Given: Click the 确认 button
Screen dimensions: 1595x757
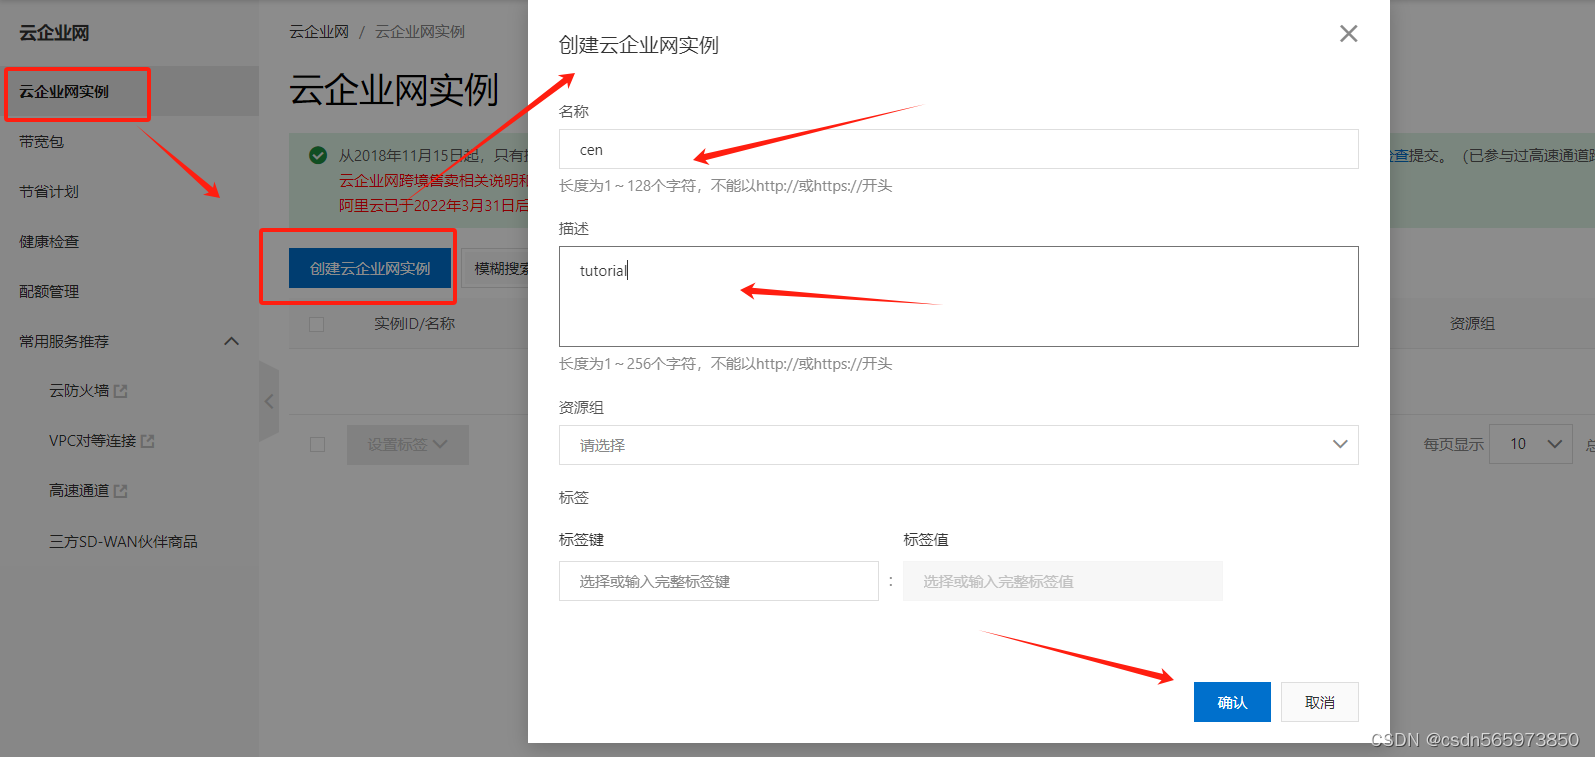Looking at the screenshot, I should click(1232, 702).
